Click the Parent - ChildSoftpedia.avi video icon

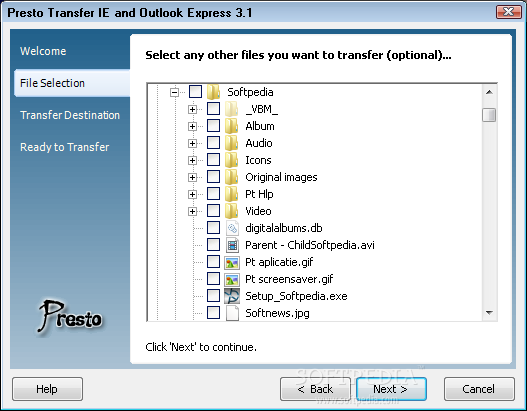232,245
